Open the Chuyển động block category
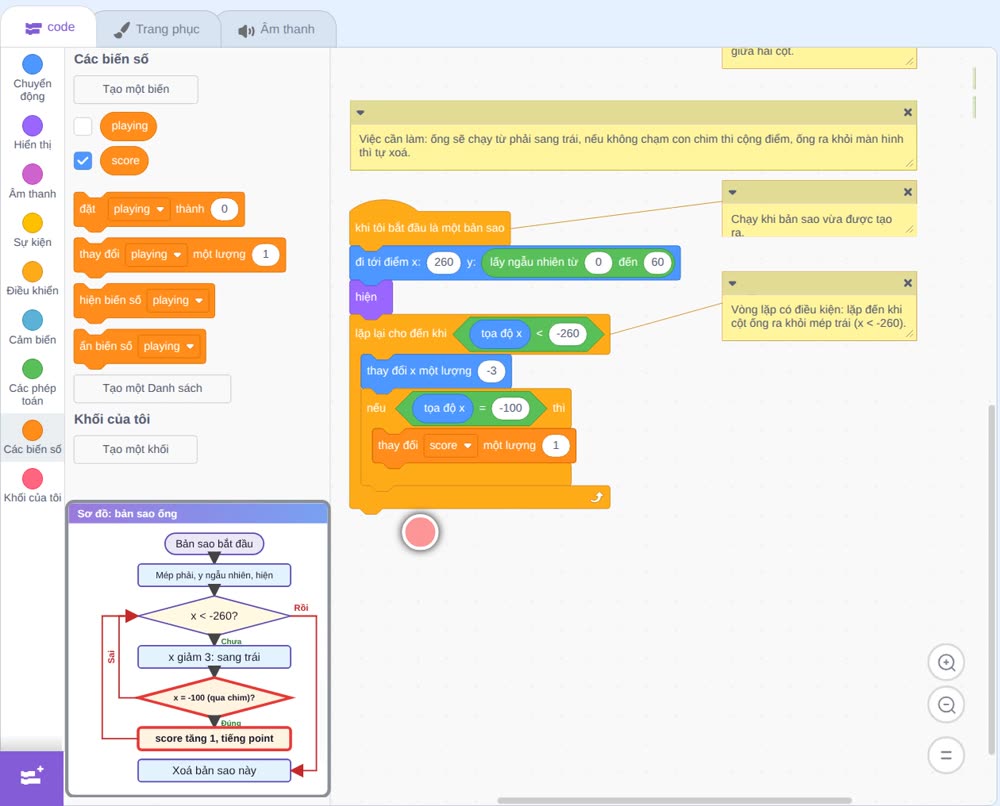 32,78
